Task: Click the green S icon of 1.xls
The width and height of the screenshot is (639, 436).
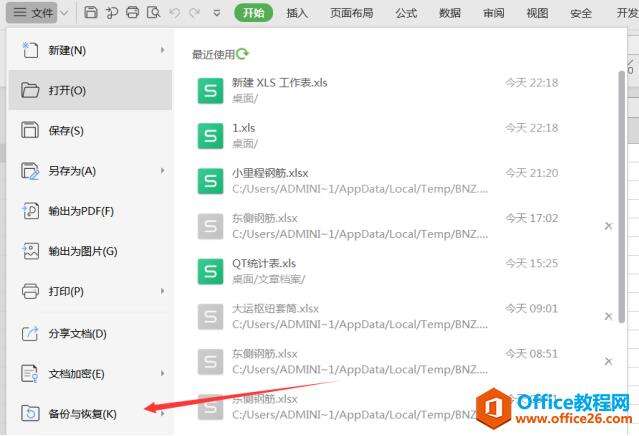Action: coord(210,136)
